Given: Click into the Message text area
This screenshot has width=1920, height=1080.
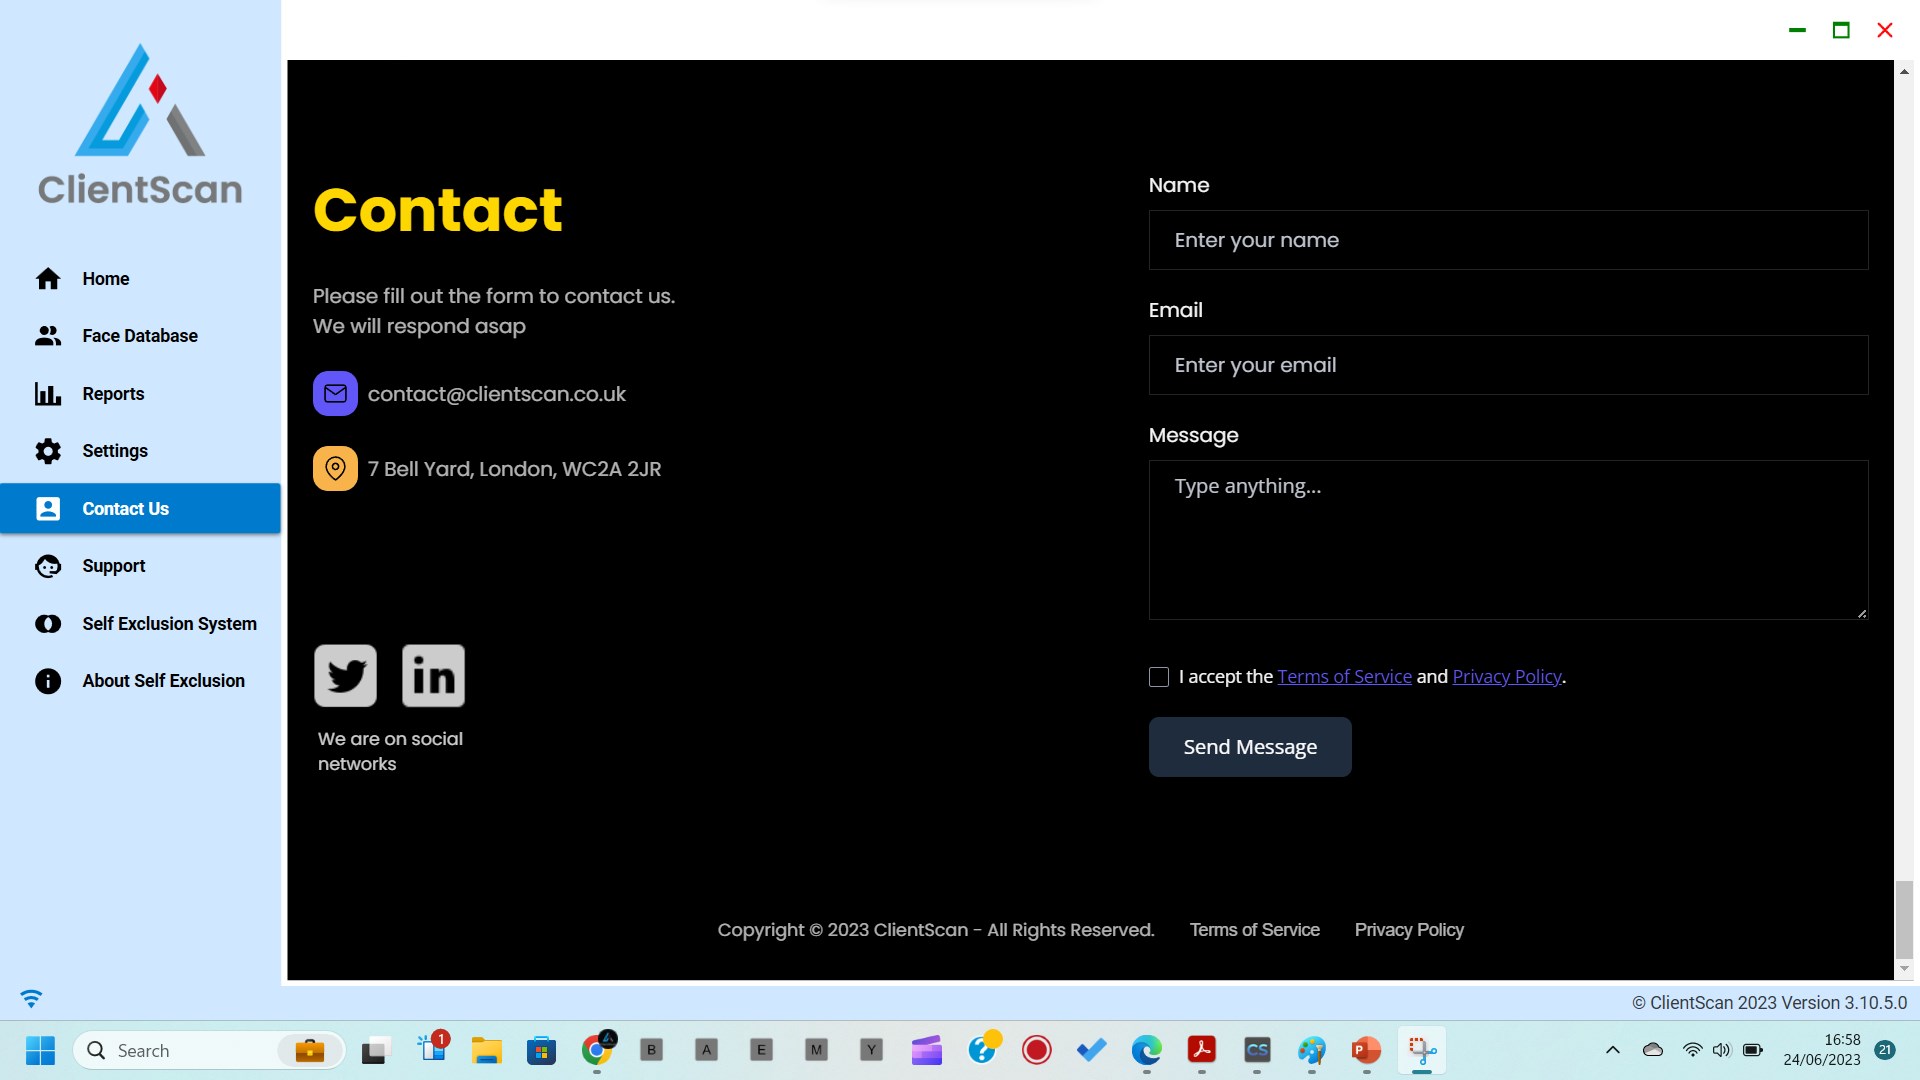Looking at the screenshot, I should click(x=1508, y=540).
